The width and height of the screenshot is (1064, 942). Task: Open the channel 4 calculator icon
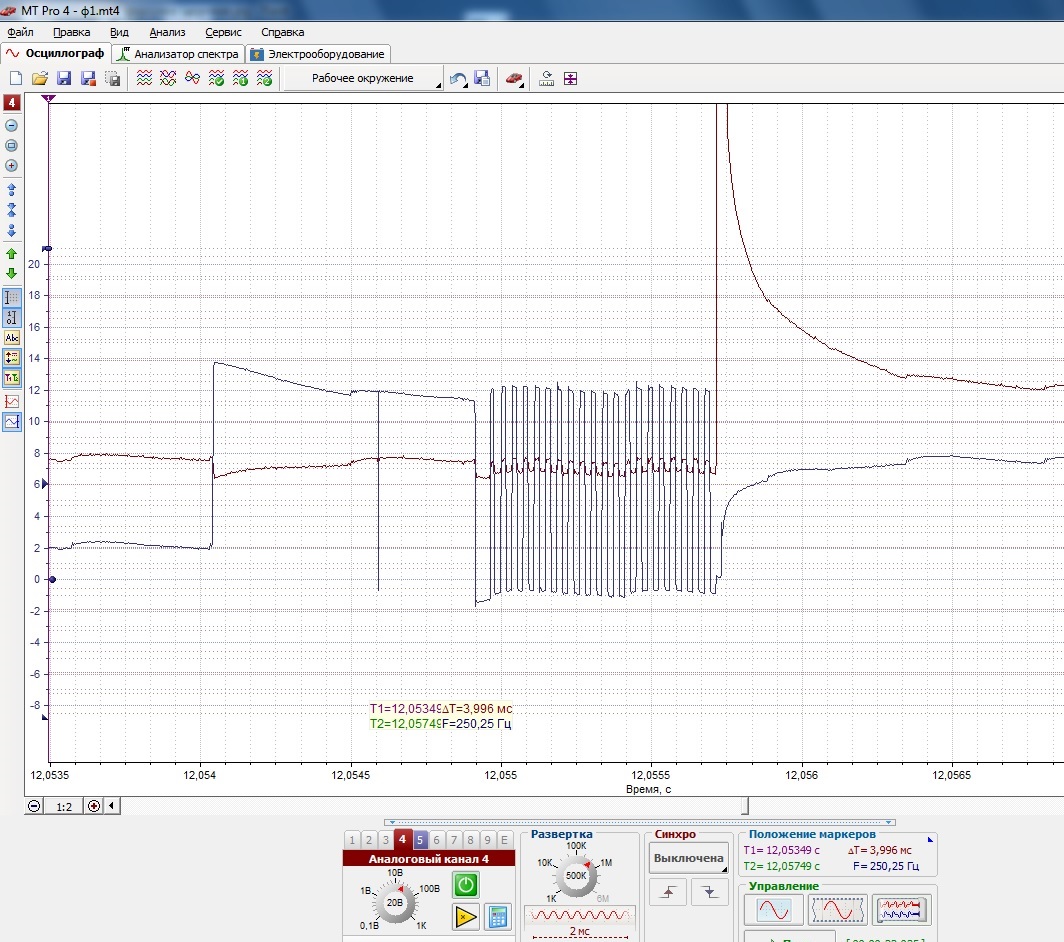pyautogui.click(x=498, y=918)
